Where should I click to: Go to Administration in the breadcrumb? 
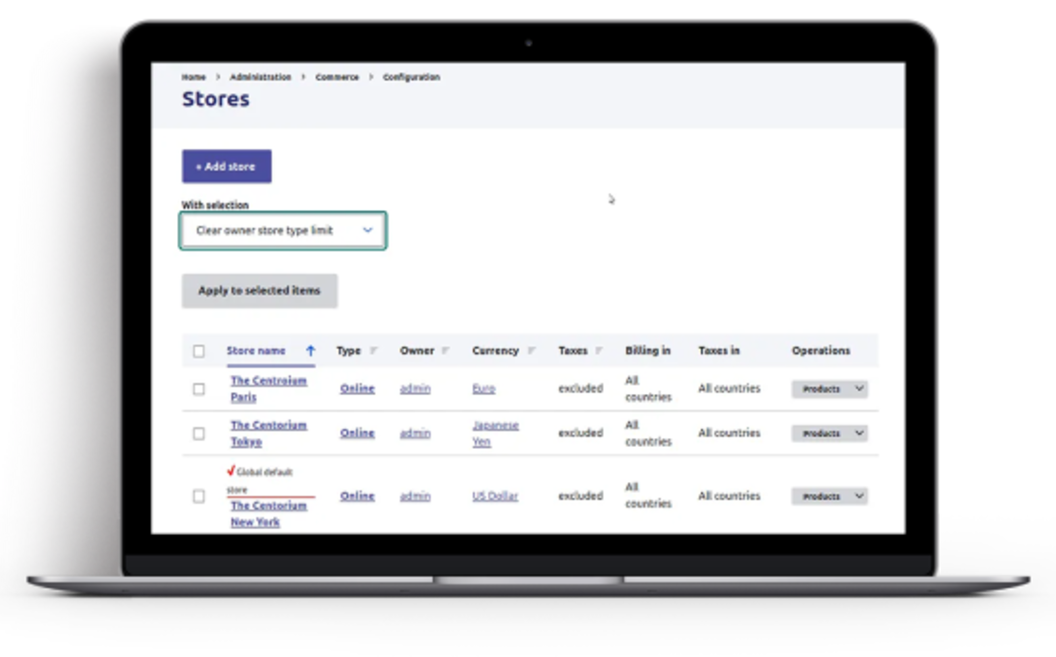point(260,77)
